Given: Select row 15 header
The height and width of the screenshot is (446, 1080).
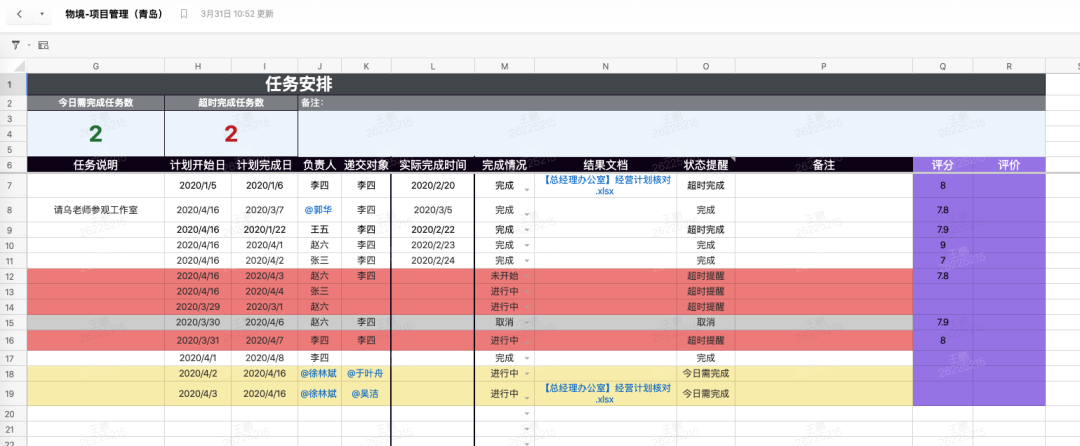Looking at the screenshot, I should coord(13,322).
